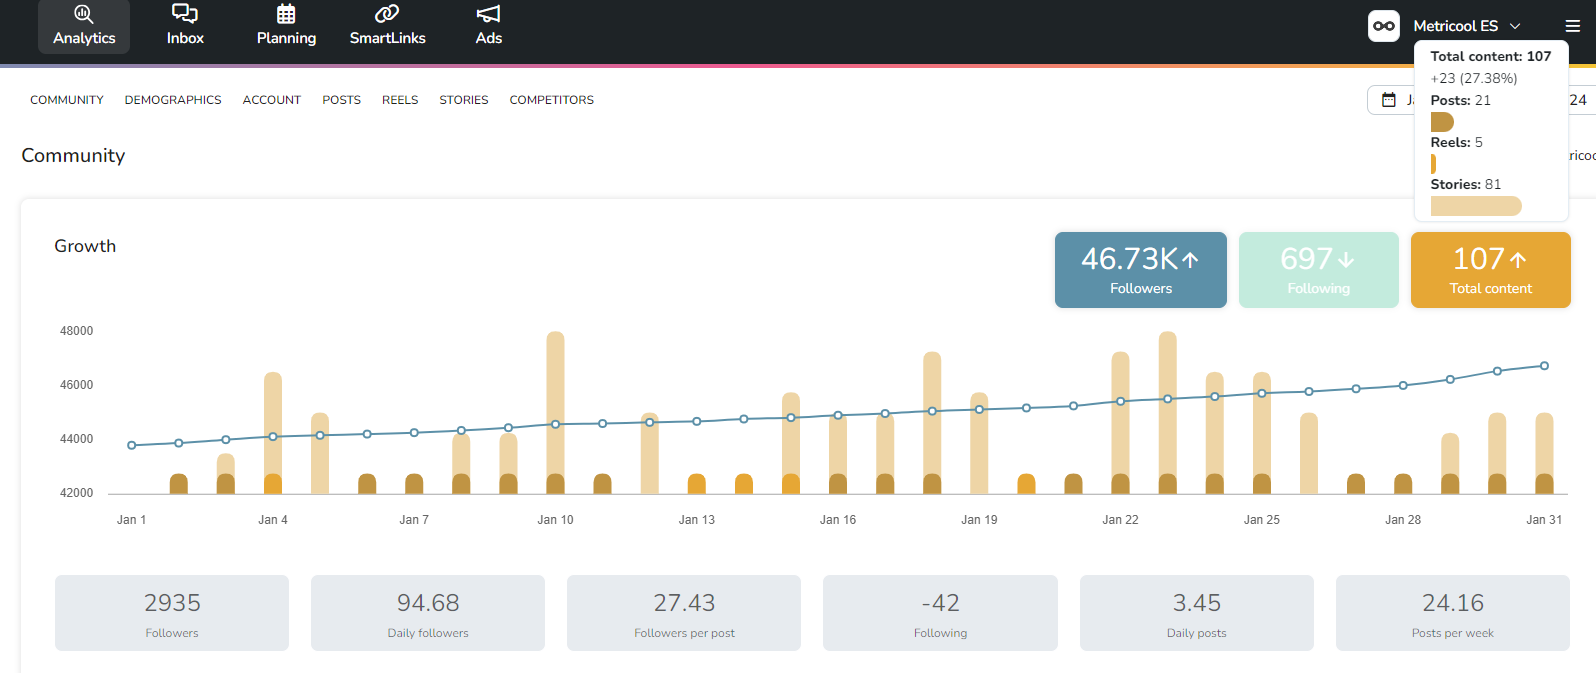Open the Inbox chat icon
This screenshot has height=673, width=1596.
coord(185,14)
